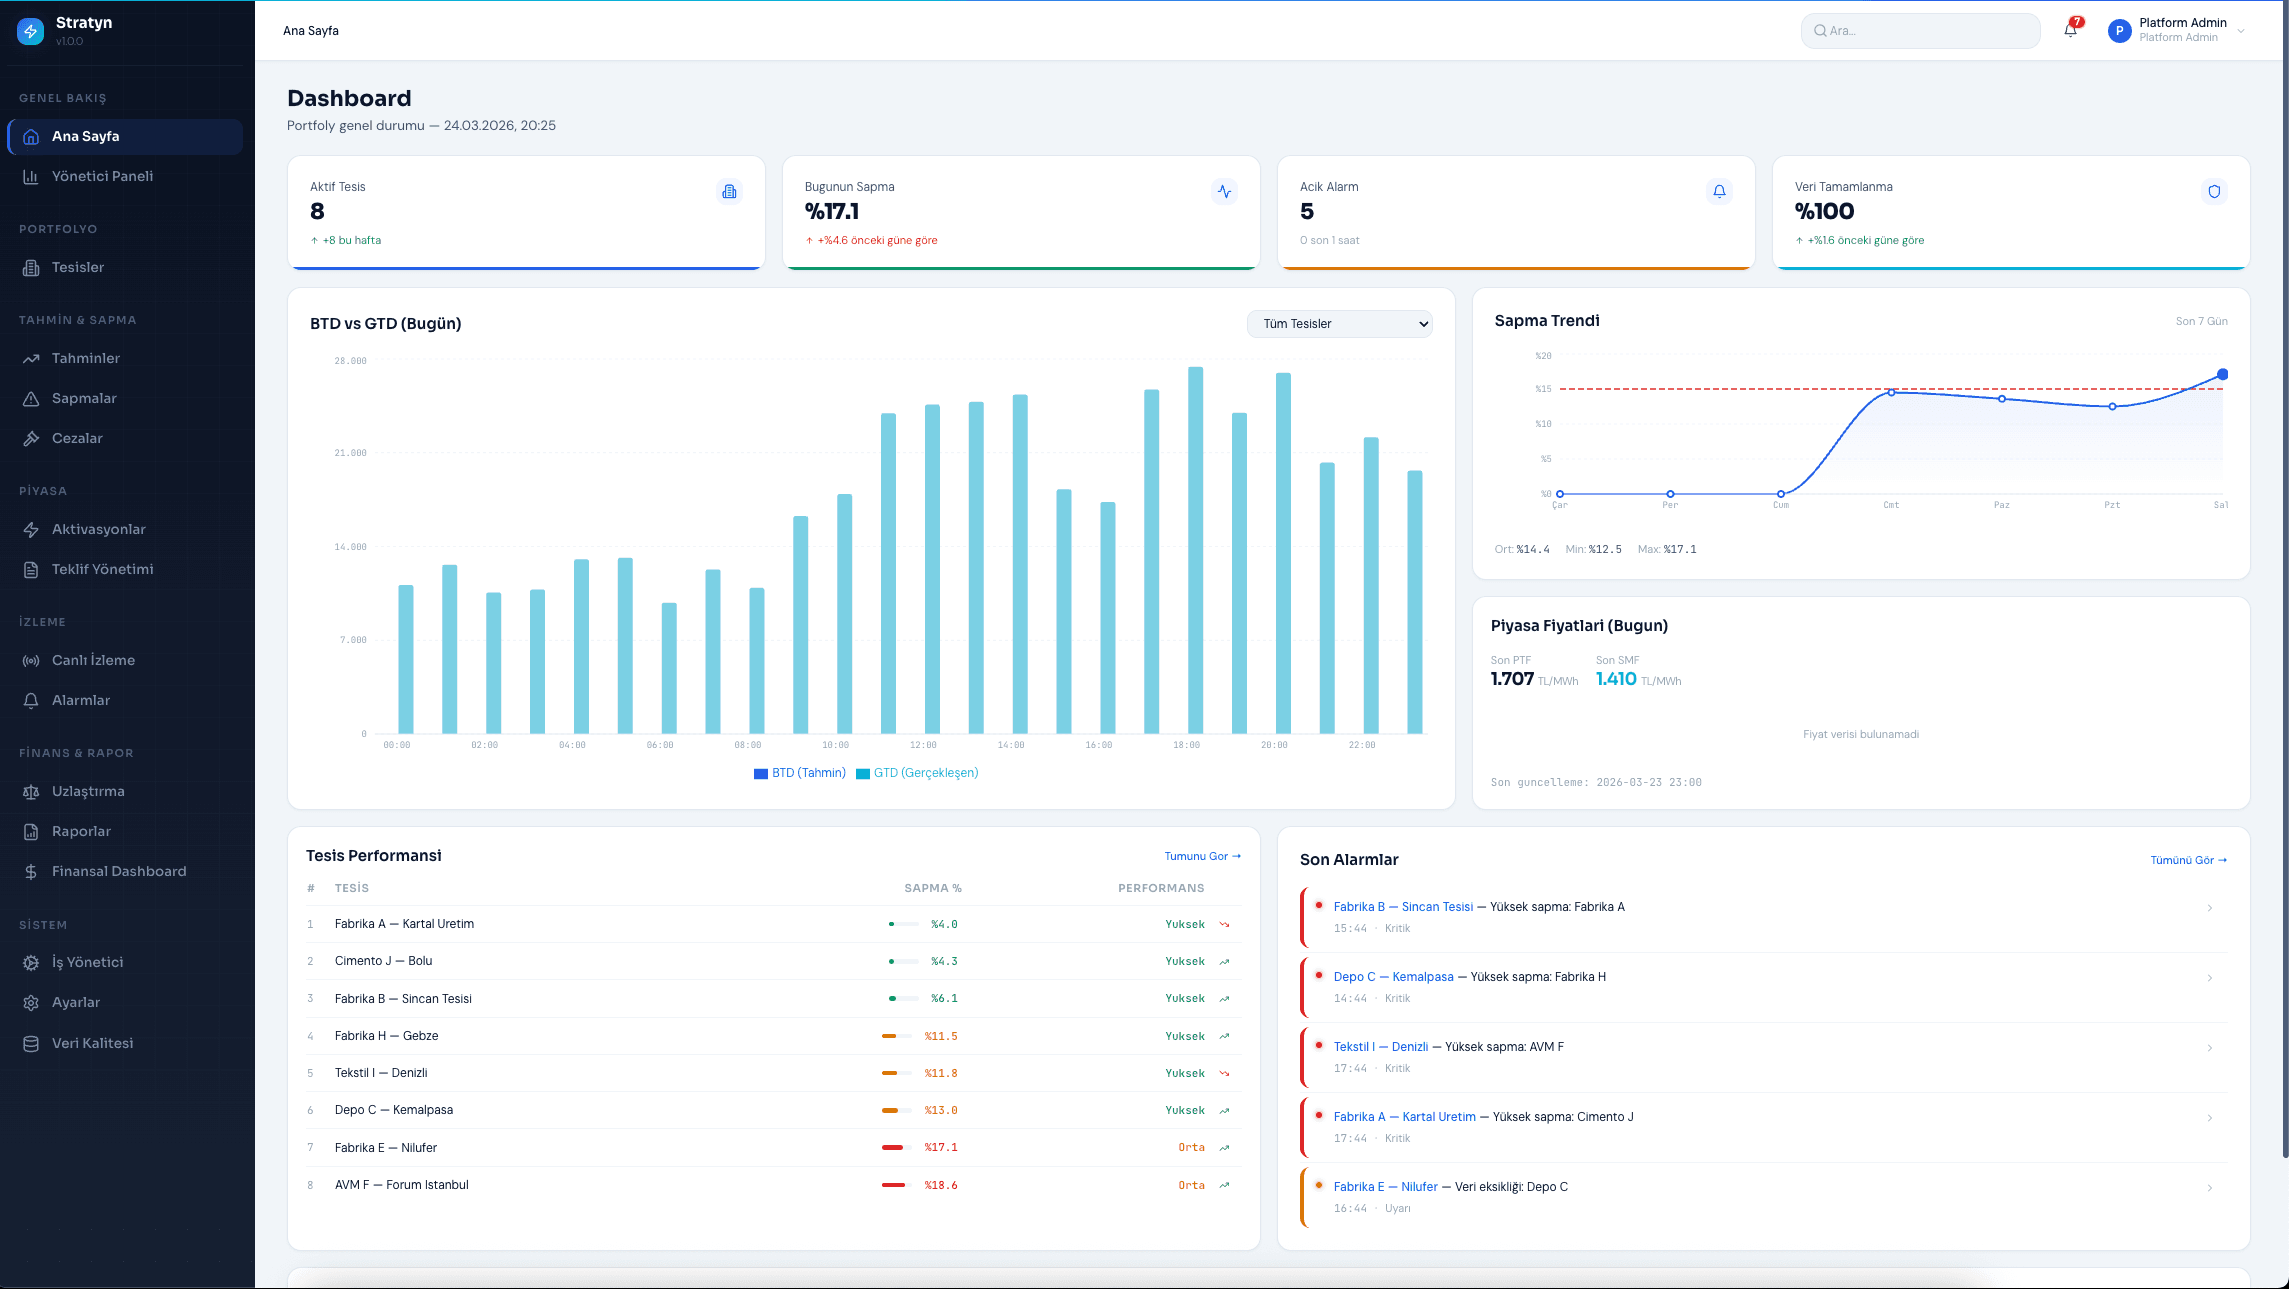Viewport: 2289px width, 1289px height.
Task: Click Tumunu Gor link in Tesis Performansi
Action: [x=1202, y=856]
